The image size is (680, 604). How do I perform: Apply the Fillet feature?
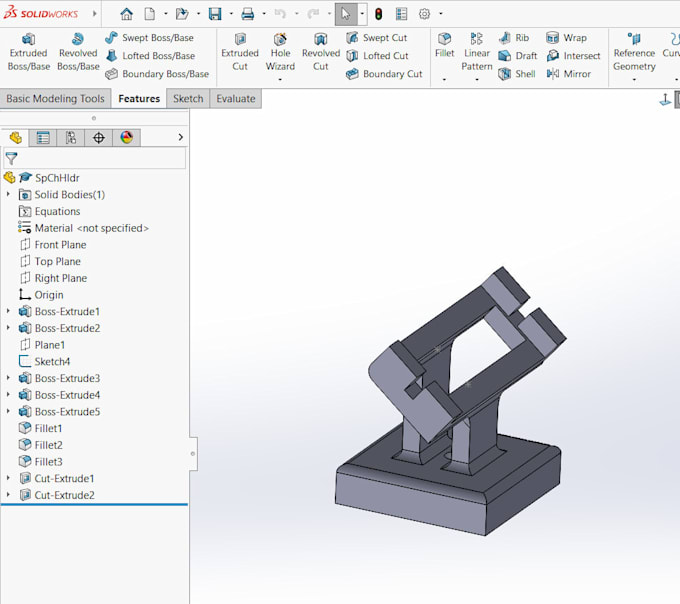pyautogui.click(x=445, y=45)
